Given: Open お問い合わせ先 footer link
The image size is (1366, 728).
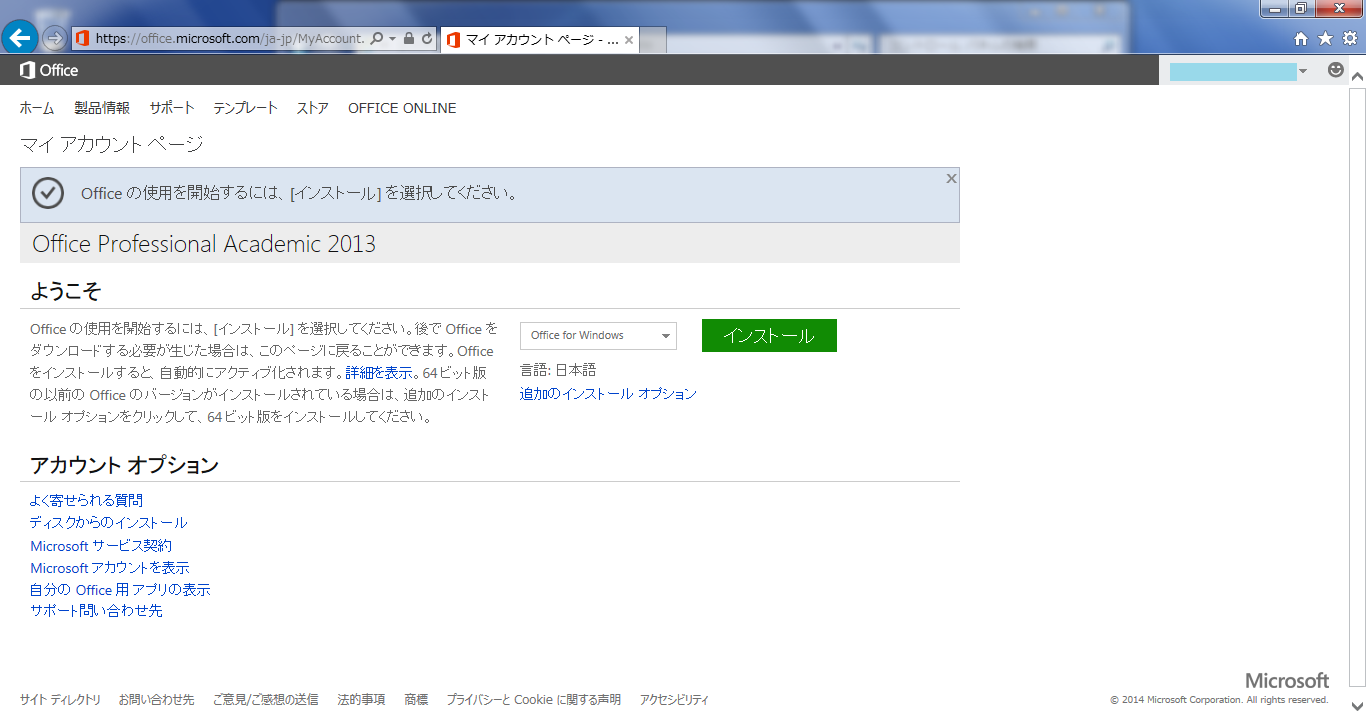Looking at the screenshot, I should 156,700.
